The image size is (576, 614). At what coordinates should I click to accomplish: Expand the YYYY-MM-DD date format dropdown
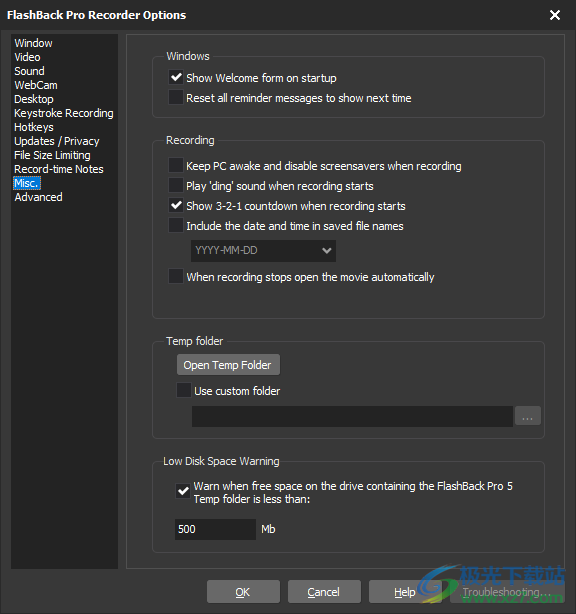[263, 251]
